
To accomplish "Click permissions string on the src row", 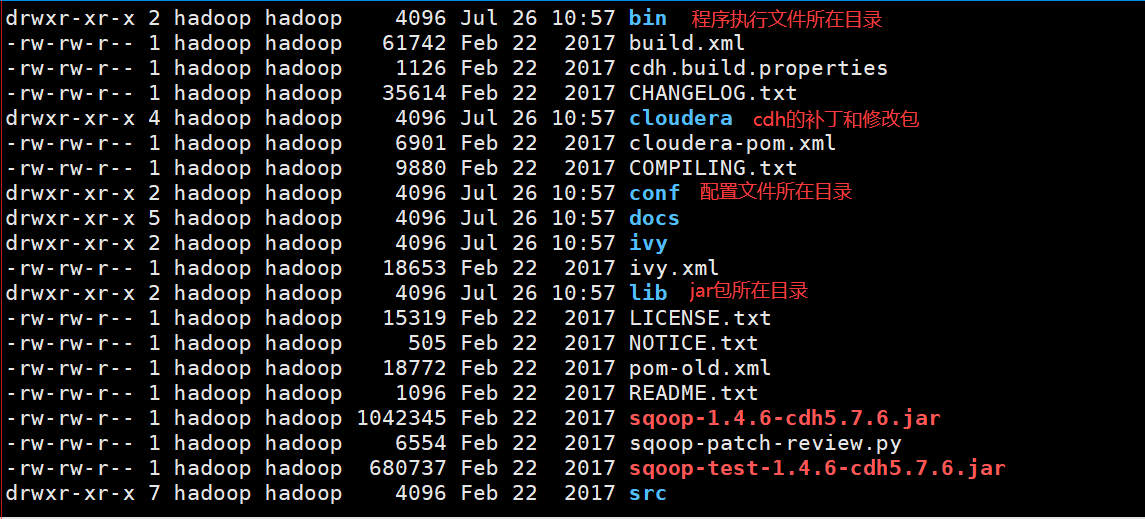I will 70,493.
